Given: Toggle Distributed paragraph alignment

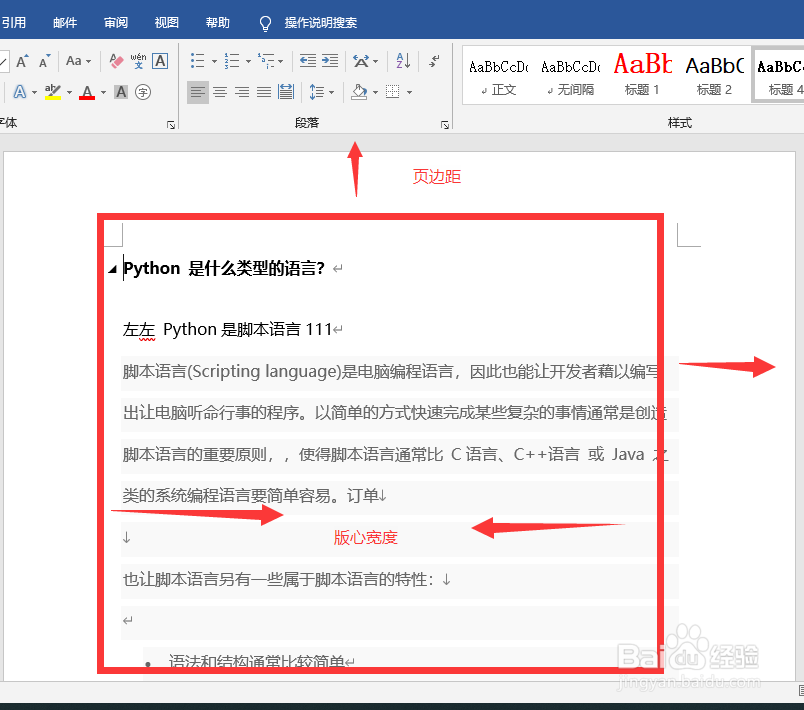Looking at the screenshot, I should (286, 92).
